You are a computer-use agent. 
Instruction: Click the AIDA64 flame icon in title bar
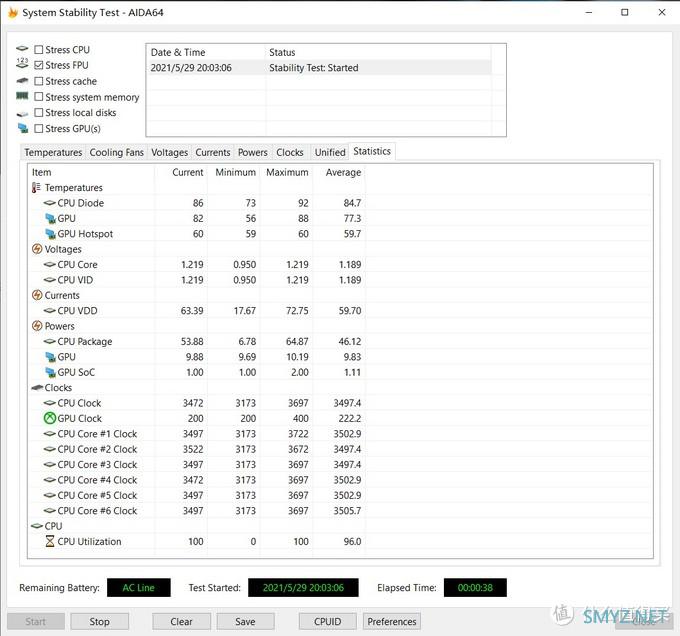click(13, 13)
